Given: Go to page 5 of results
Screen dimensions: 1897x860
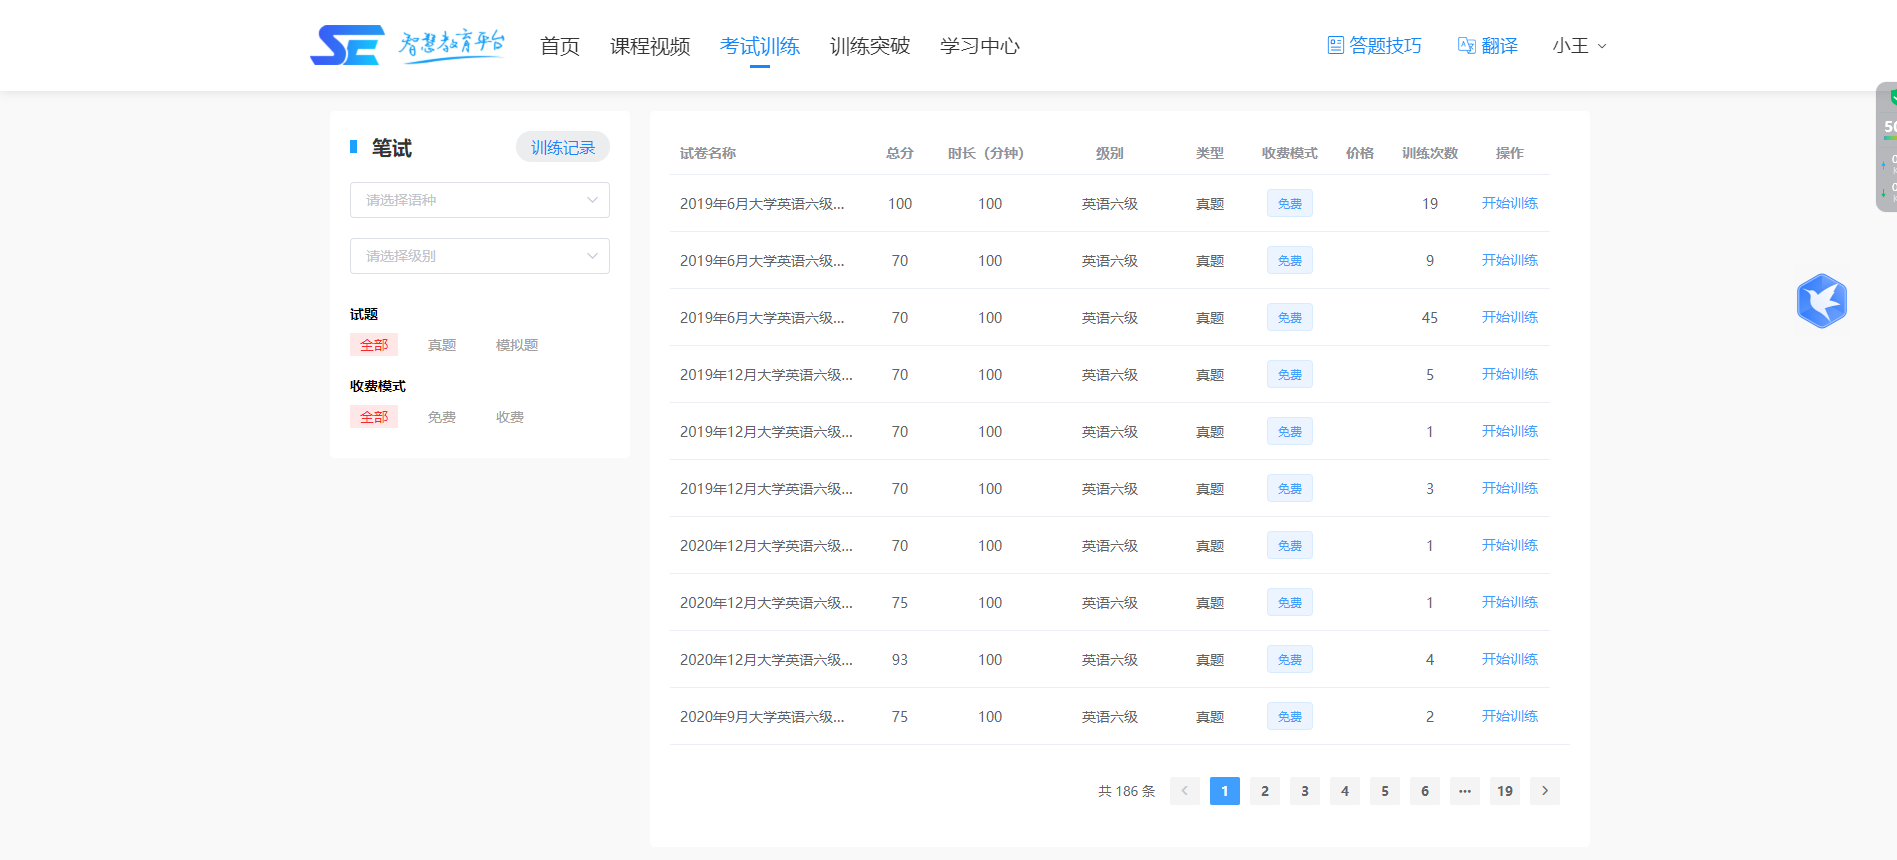Looking at the screenshot, I should tap(1385, 791).
